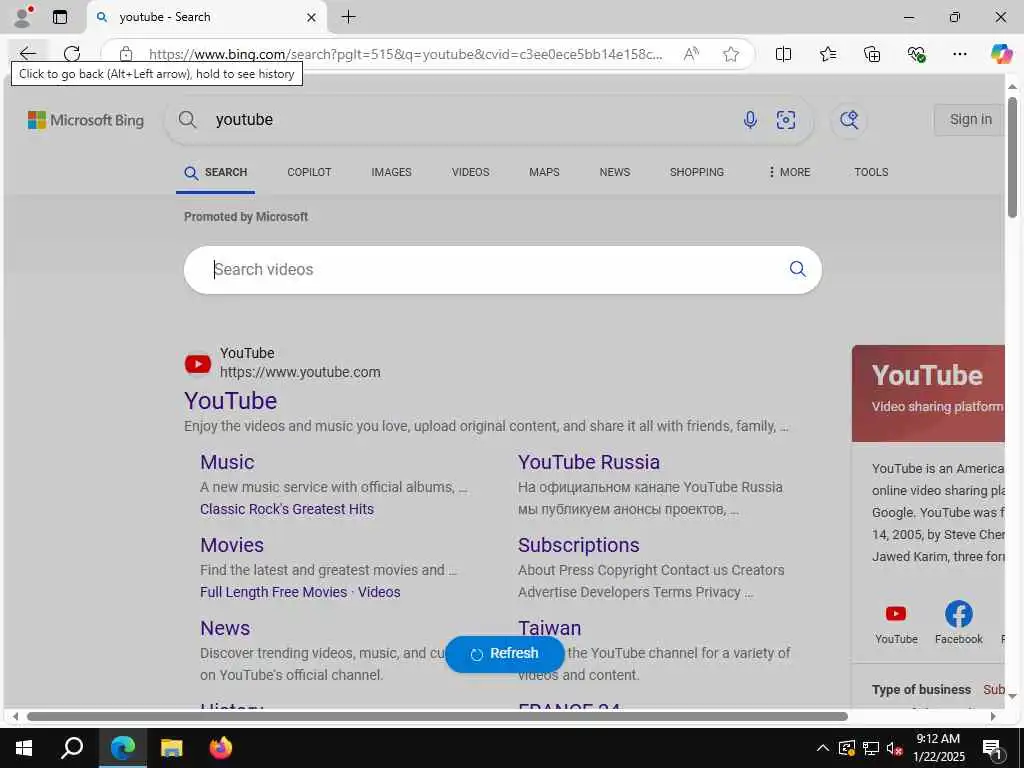The width and height of the screenshot is (1024, 768).
Task: Open Edge Settings and more ellipsis
Action: coord(959,54)
